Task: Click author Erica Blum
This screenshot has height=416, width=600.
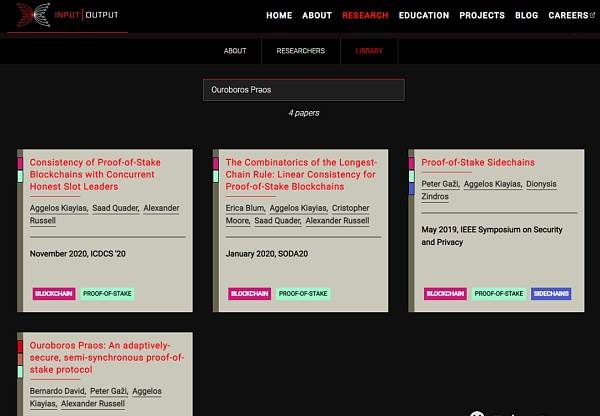Action: pyautogui.click(x=245, y=208)
